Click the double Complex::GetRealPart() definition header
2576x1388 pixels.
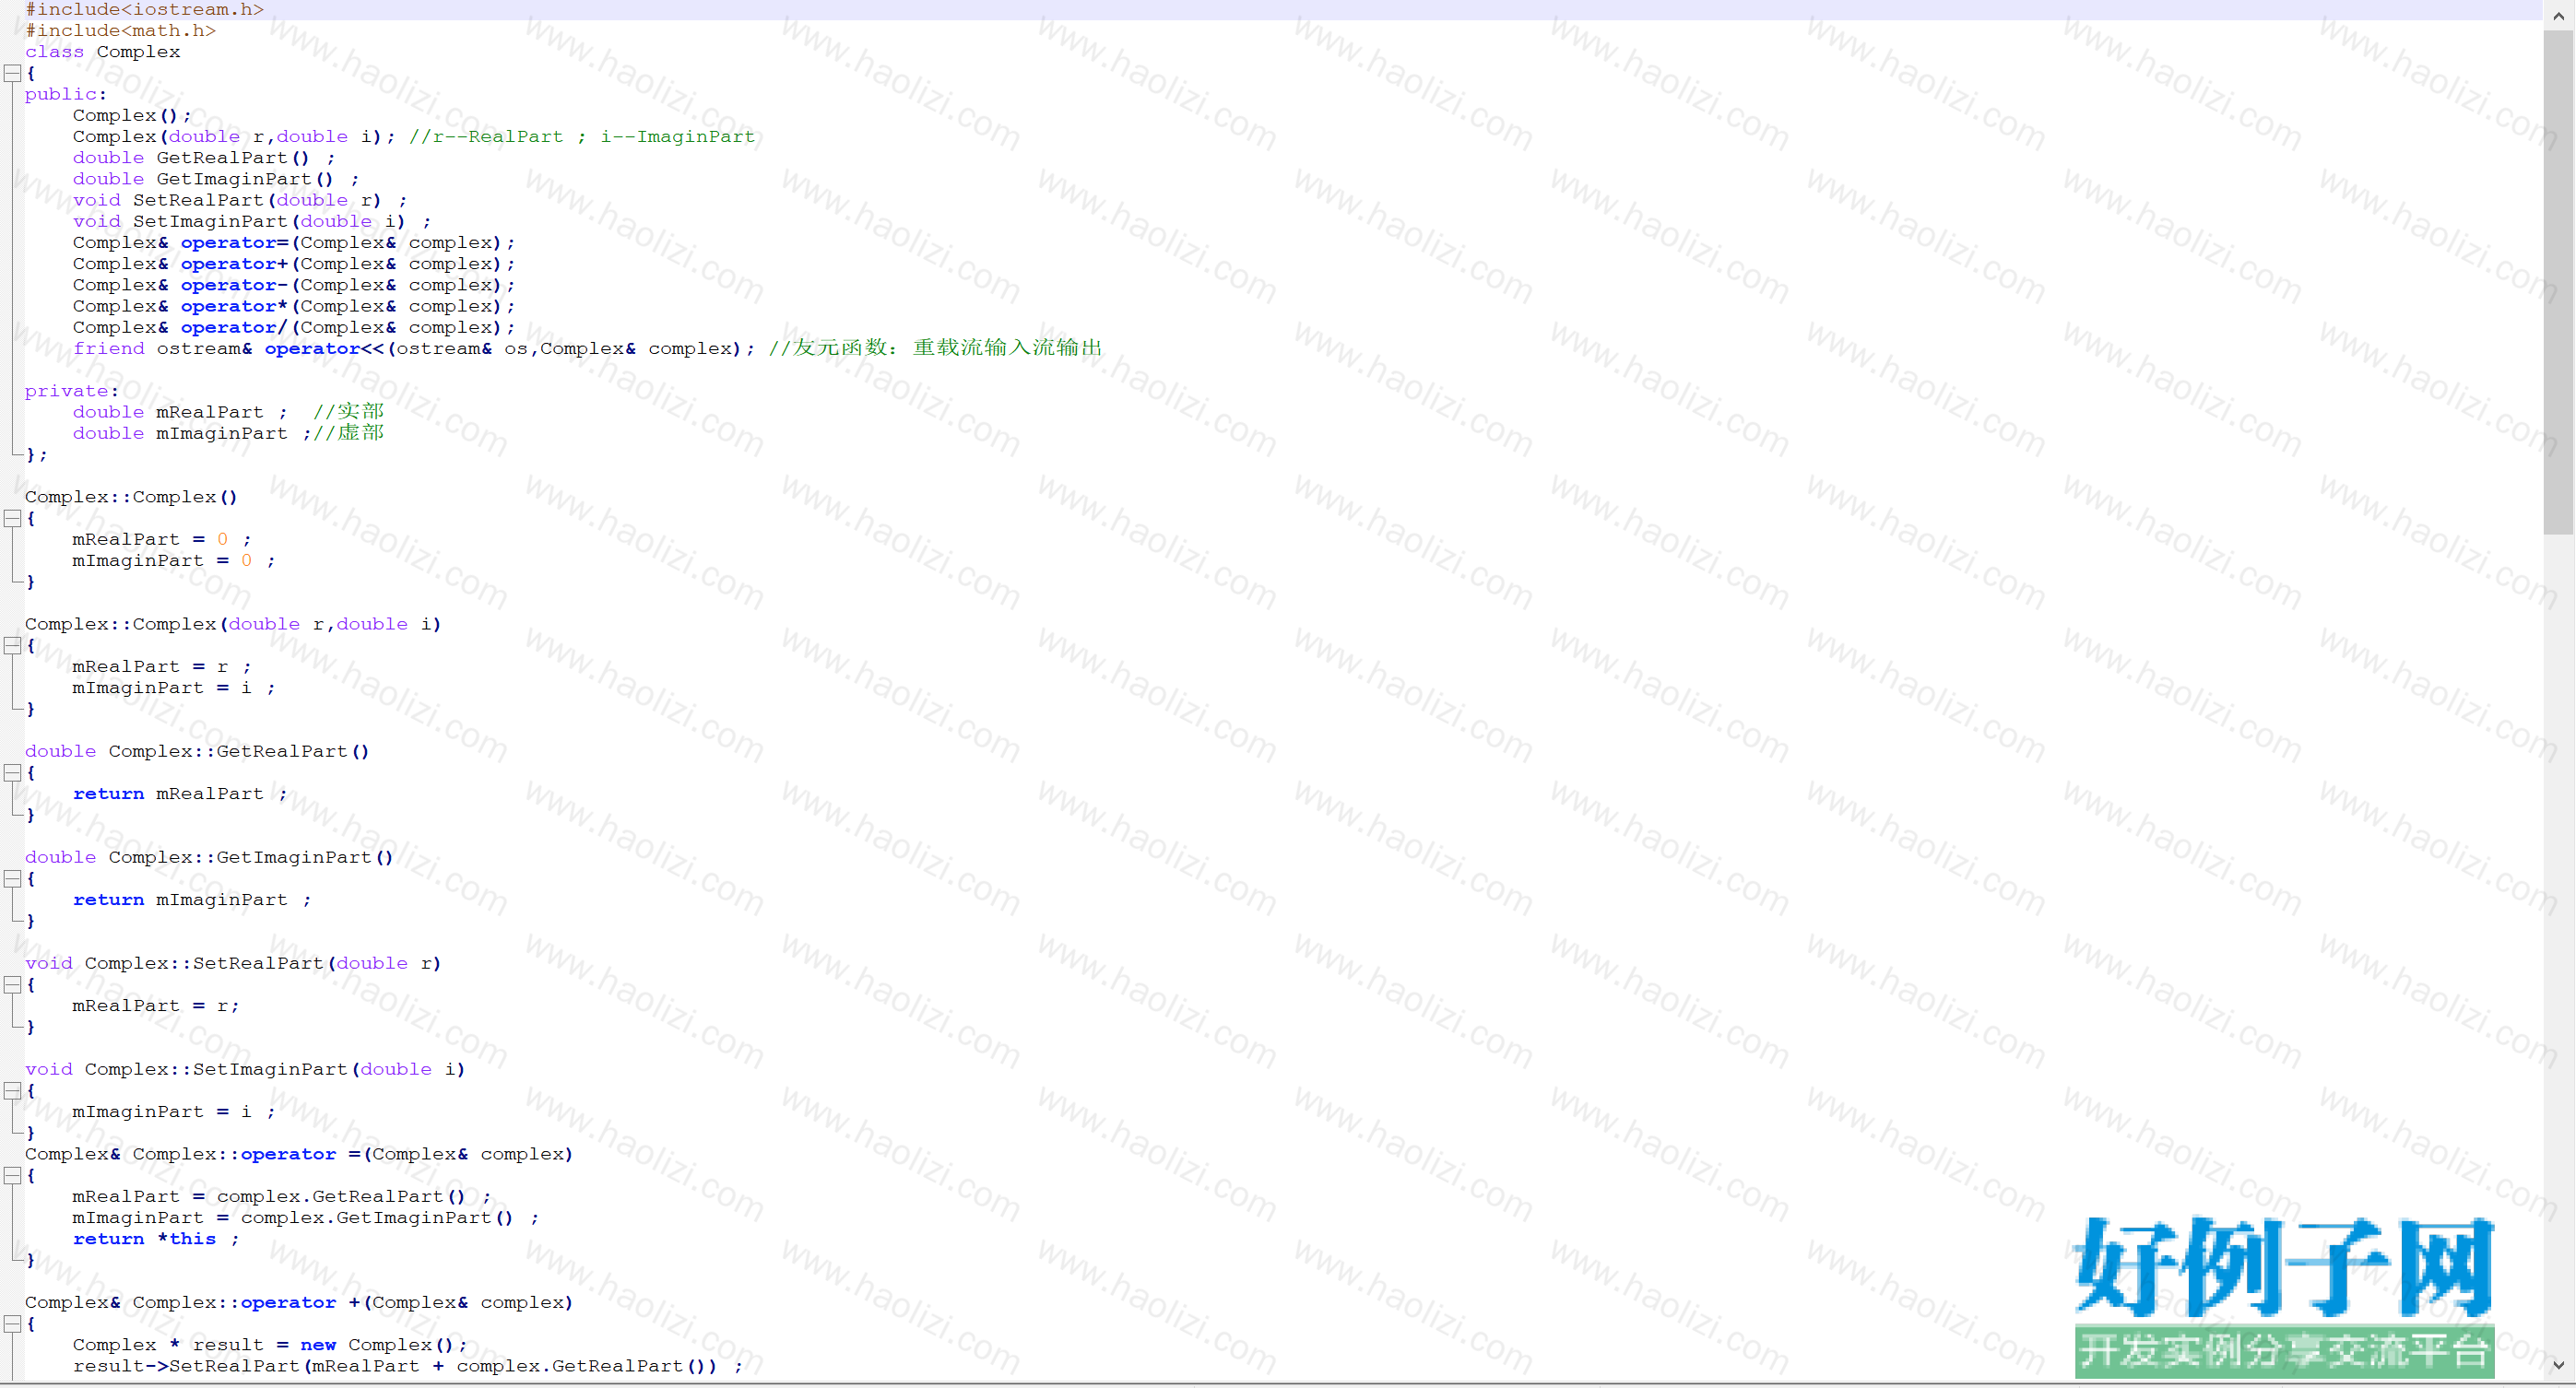click(197, 752)
